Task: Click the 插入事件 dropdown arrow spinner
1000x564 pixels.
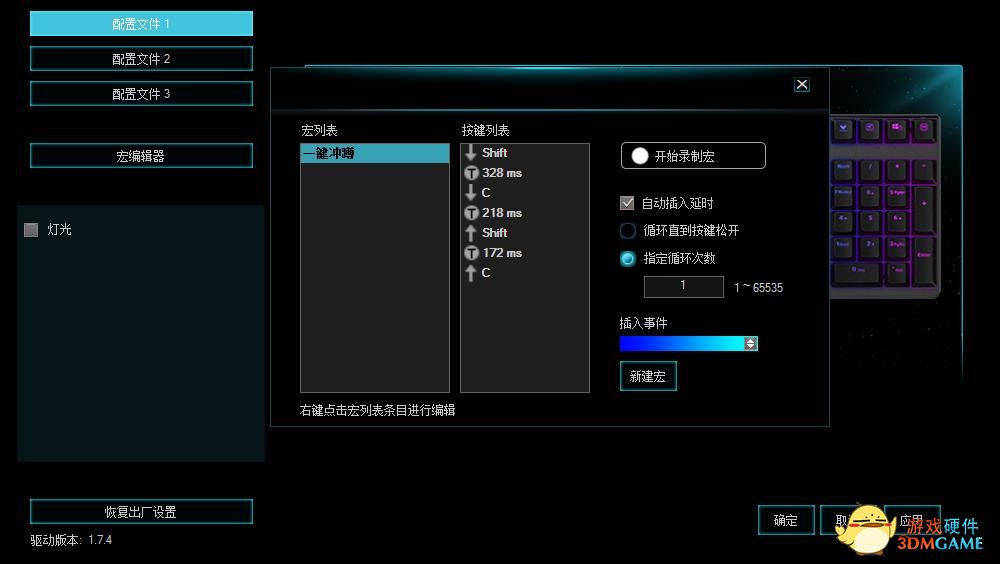Action: [751, 343]
